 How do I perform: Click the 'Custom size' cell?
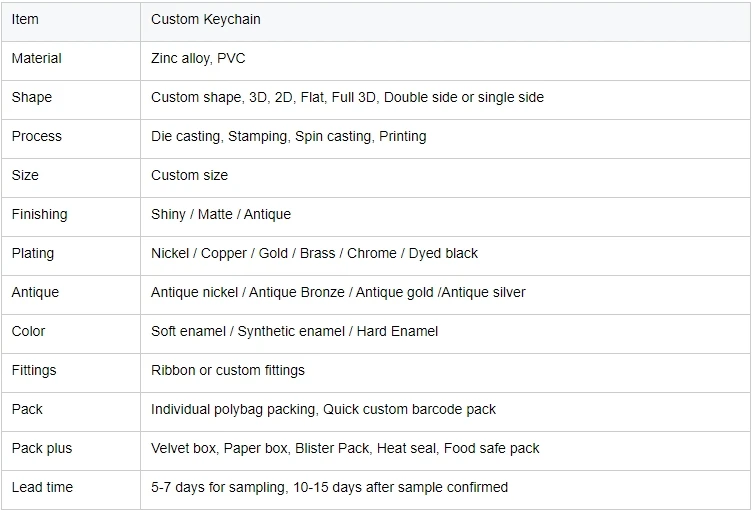[x=189, y=176]
